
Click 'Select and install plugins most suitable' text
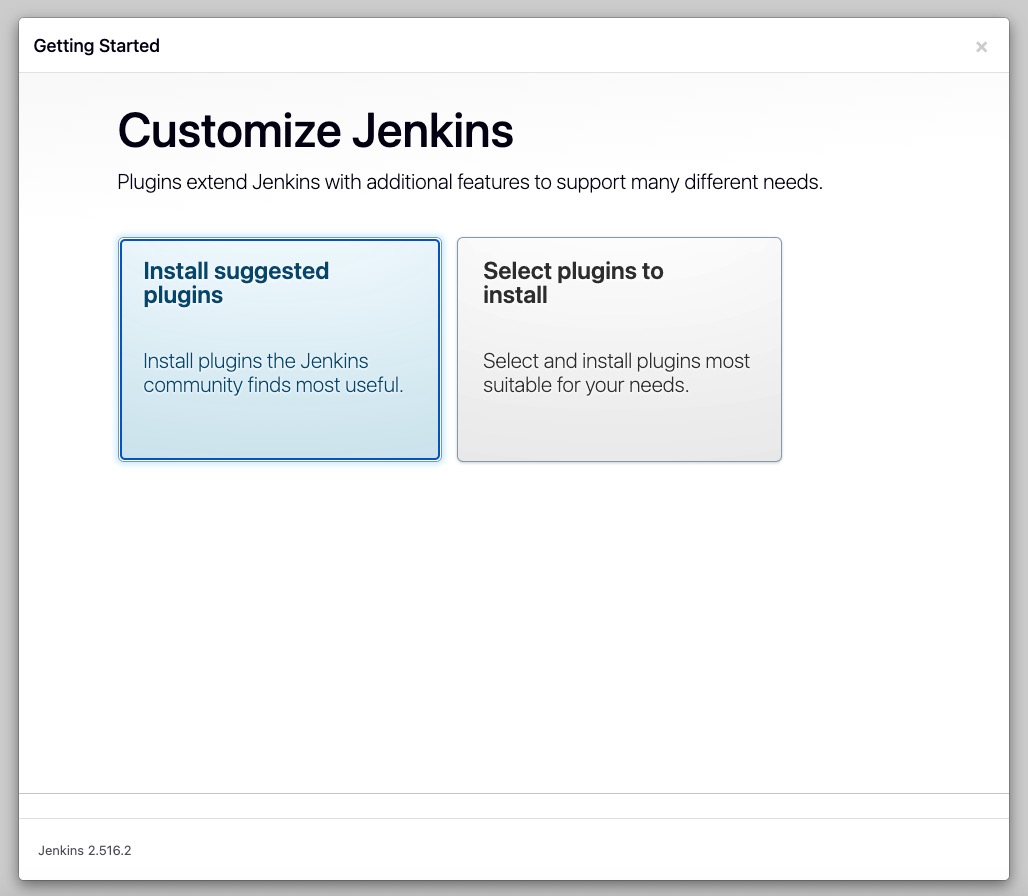pyautogui.click(x=616, y=361)
